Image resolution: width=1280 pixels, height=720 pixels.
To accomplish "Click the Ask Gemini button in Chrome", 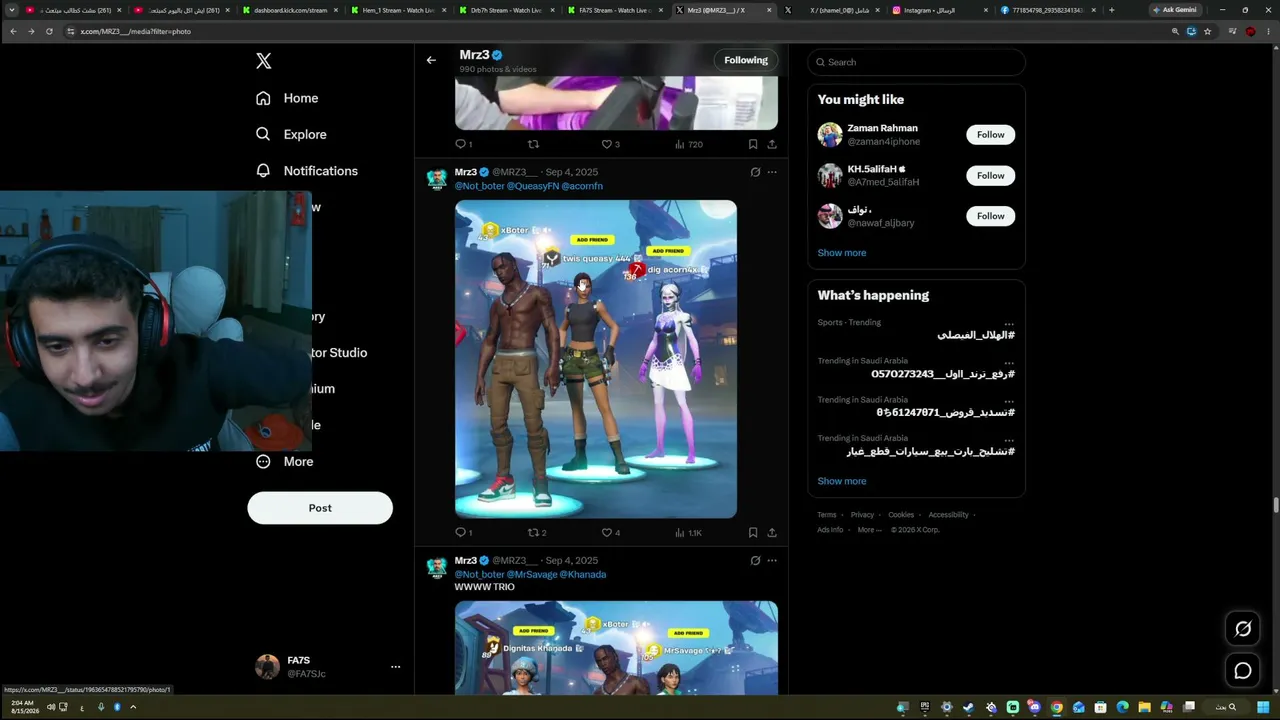I will pyautogui.click(x=1174, y=10).
